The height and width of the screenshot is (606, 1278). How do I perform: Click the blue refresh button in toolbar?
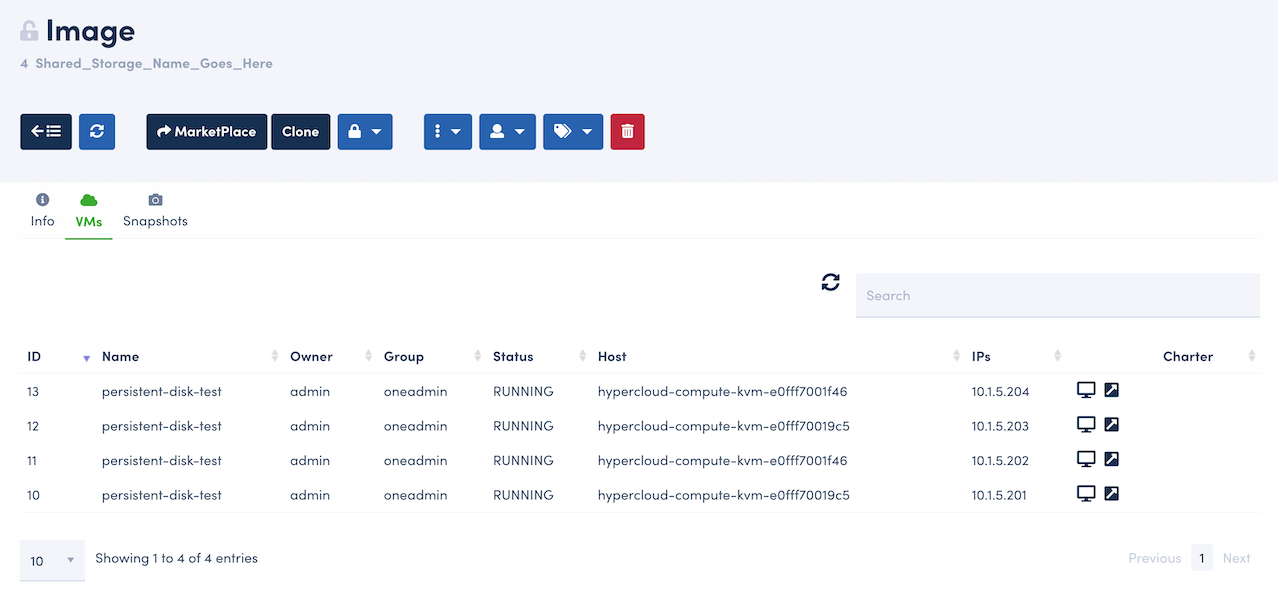point(97,132)
